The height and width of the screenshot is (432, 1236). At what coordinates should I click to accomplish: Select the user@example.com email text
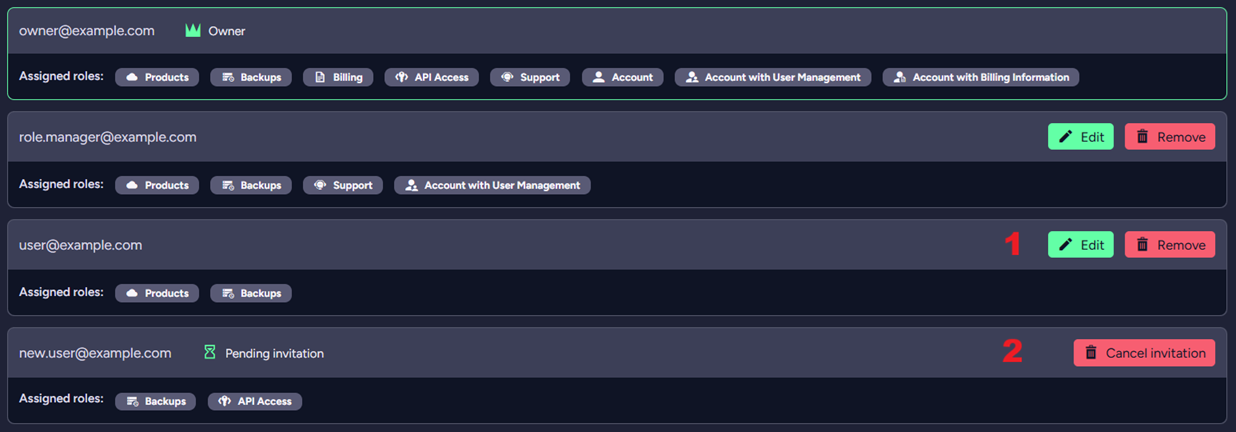click(81, 245)
